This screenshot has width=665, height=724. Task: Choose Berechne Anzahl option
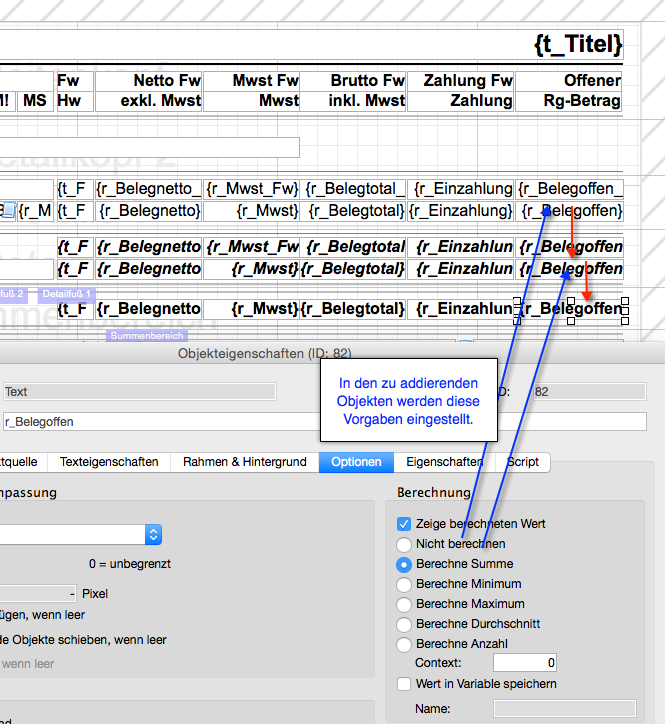404,644
